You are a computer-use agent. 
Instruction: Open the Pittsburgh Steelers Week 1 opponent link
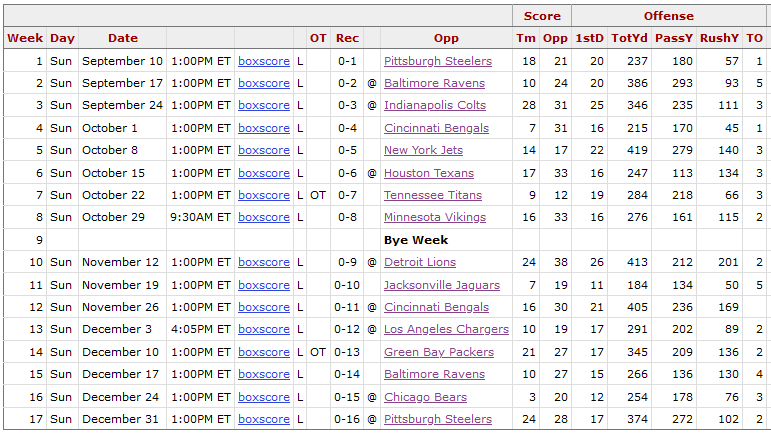[x=438, y=61]
